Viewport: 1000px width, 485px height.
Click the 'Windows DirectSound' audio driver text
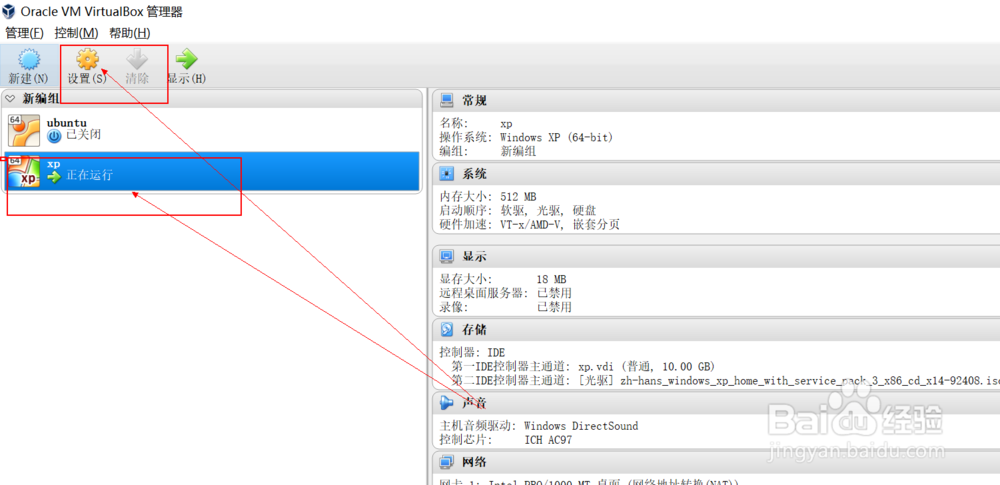coord(581,426)
